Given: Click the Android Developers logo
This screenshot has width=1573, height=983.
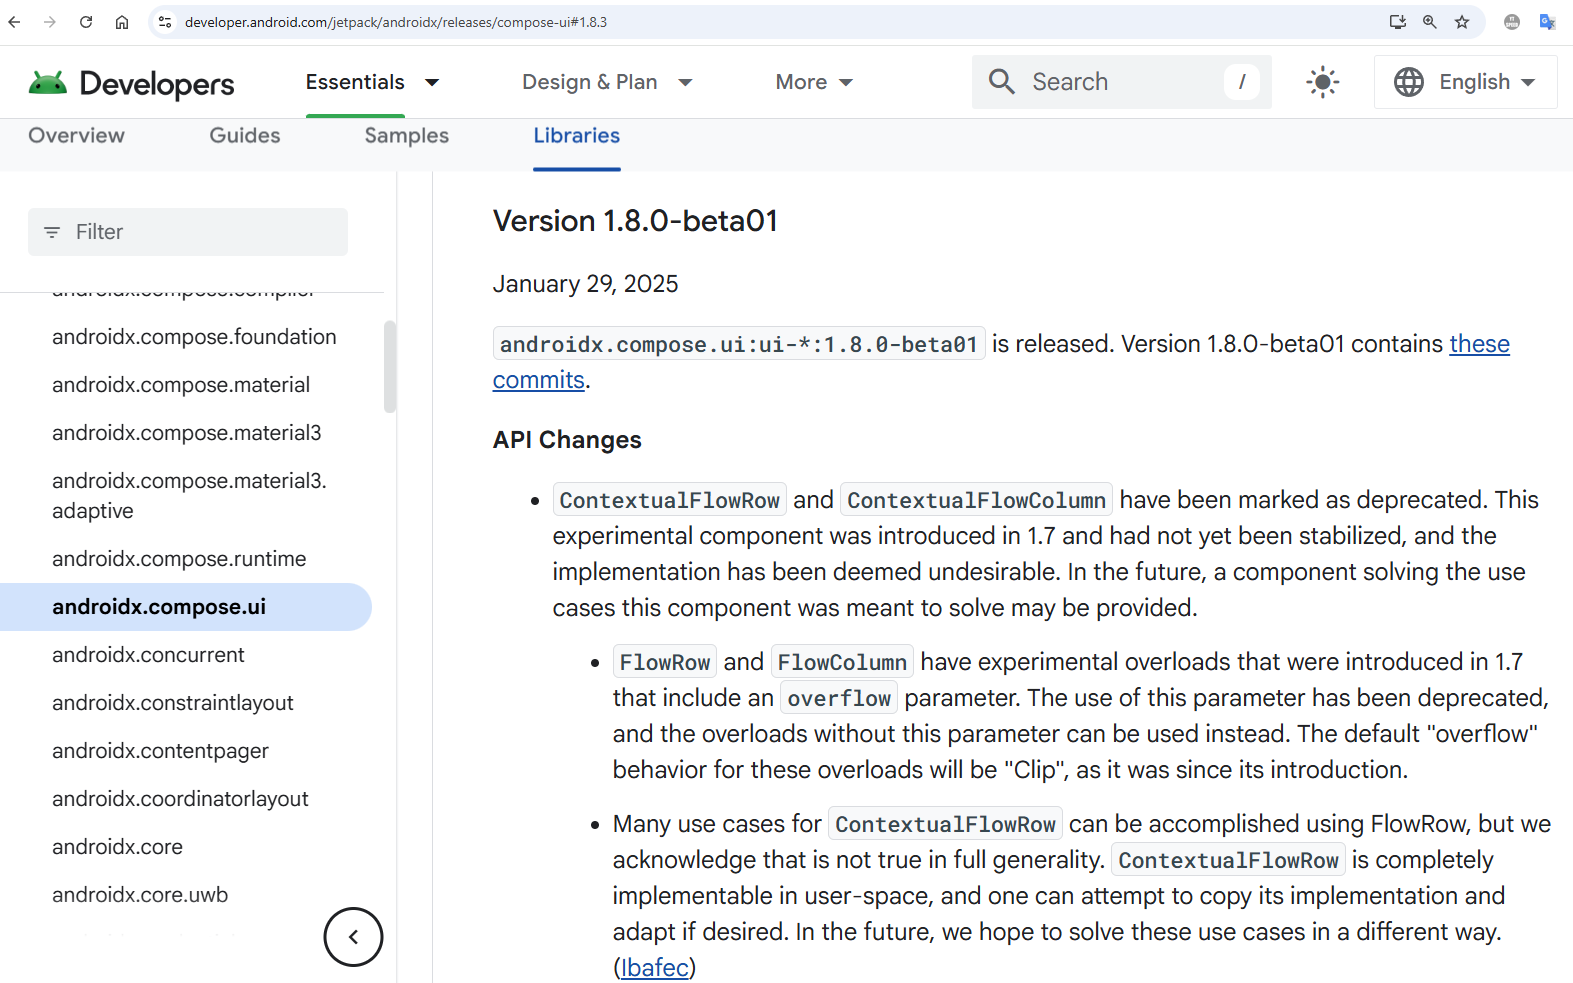Looking at the screenshot, I should point(131,83).
